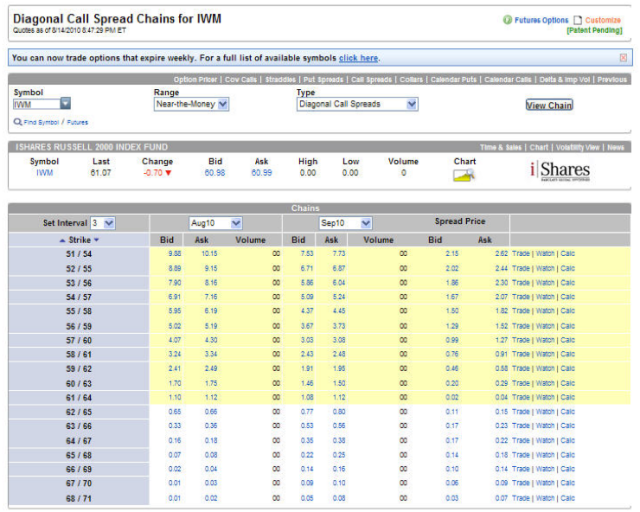The height and width of the screenshot is (512, 640).
Task: Click Sep10 bid 0.53 in 63 / 66 row
Action: [x=307, y=425]
